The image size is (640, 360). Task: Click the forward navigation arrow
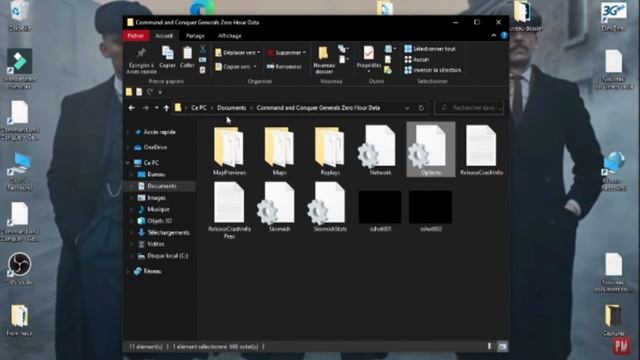[145, 108]
